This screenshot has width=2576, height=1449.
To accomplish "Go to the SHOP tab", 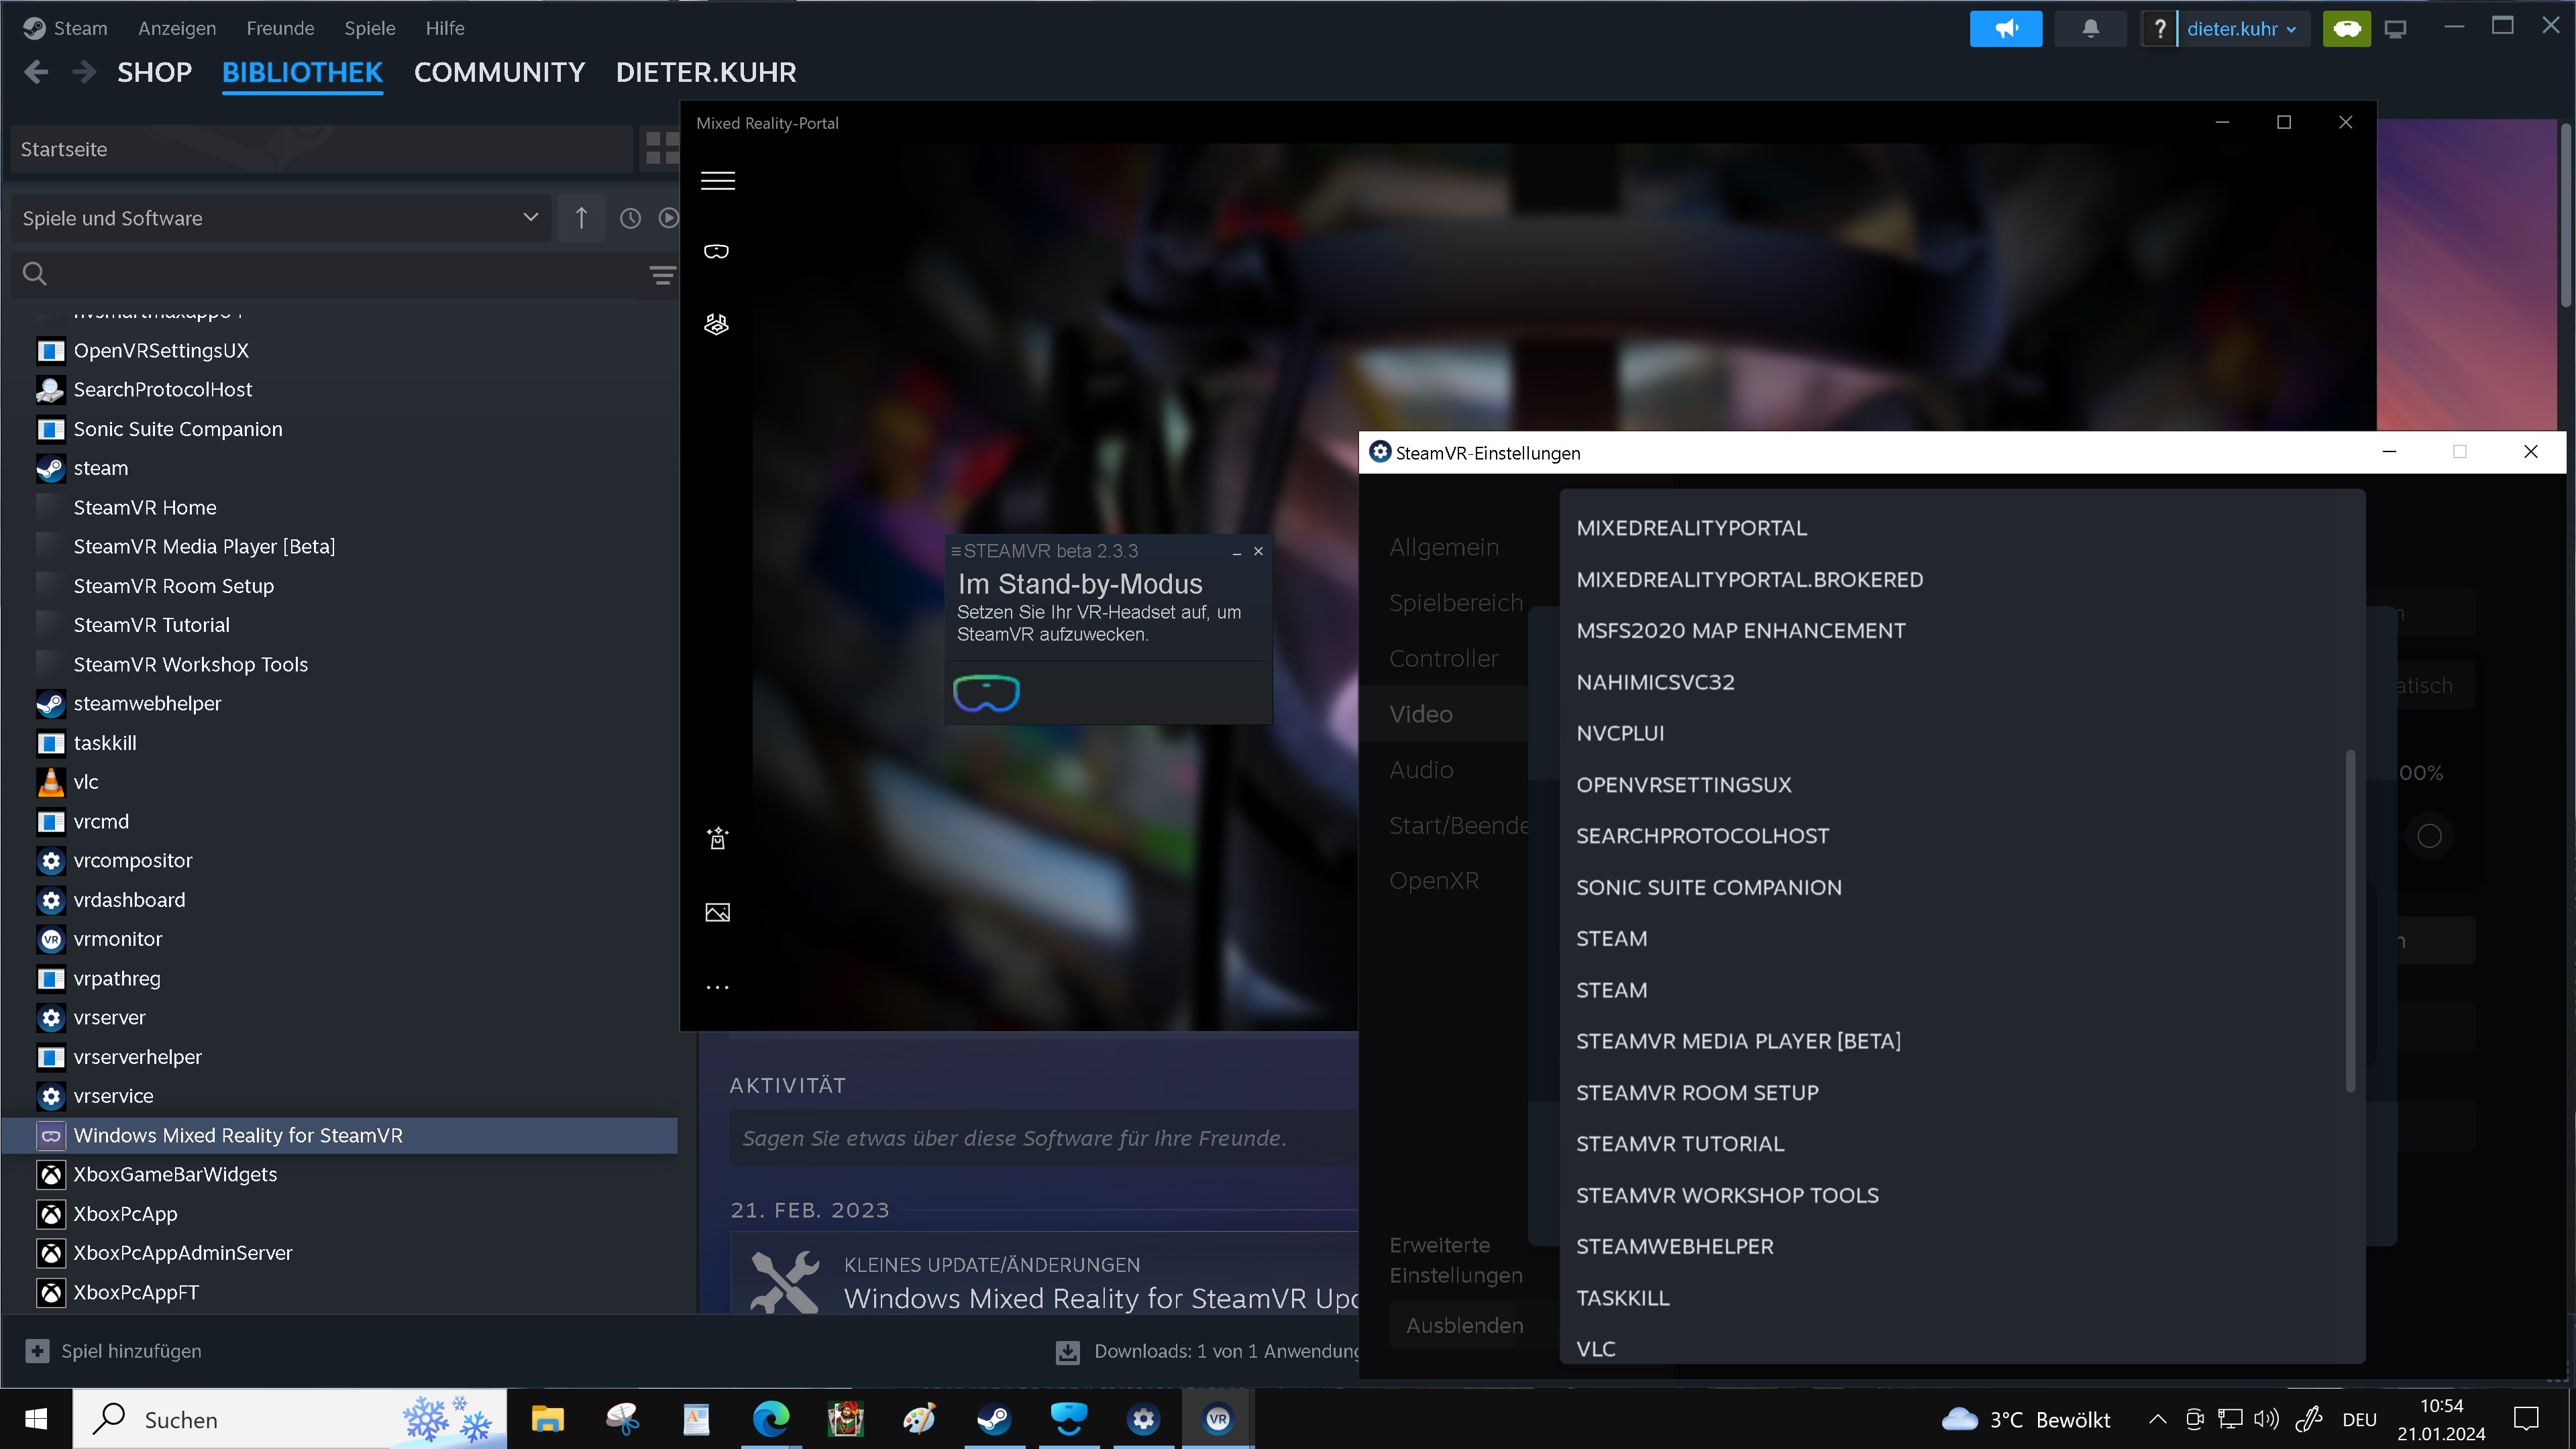I will coord(154,72).
